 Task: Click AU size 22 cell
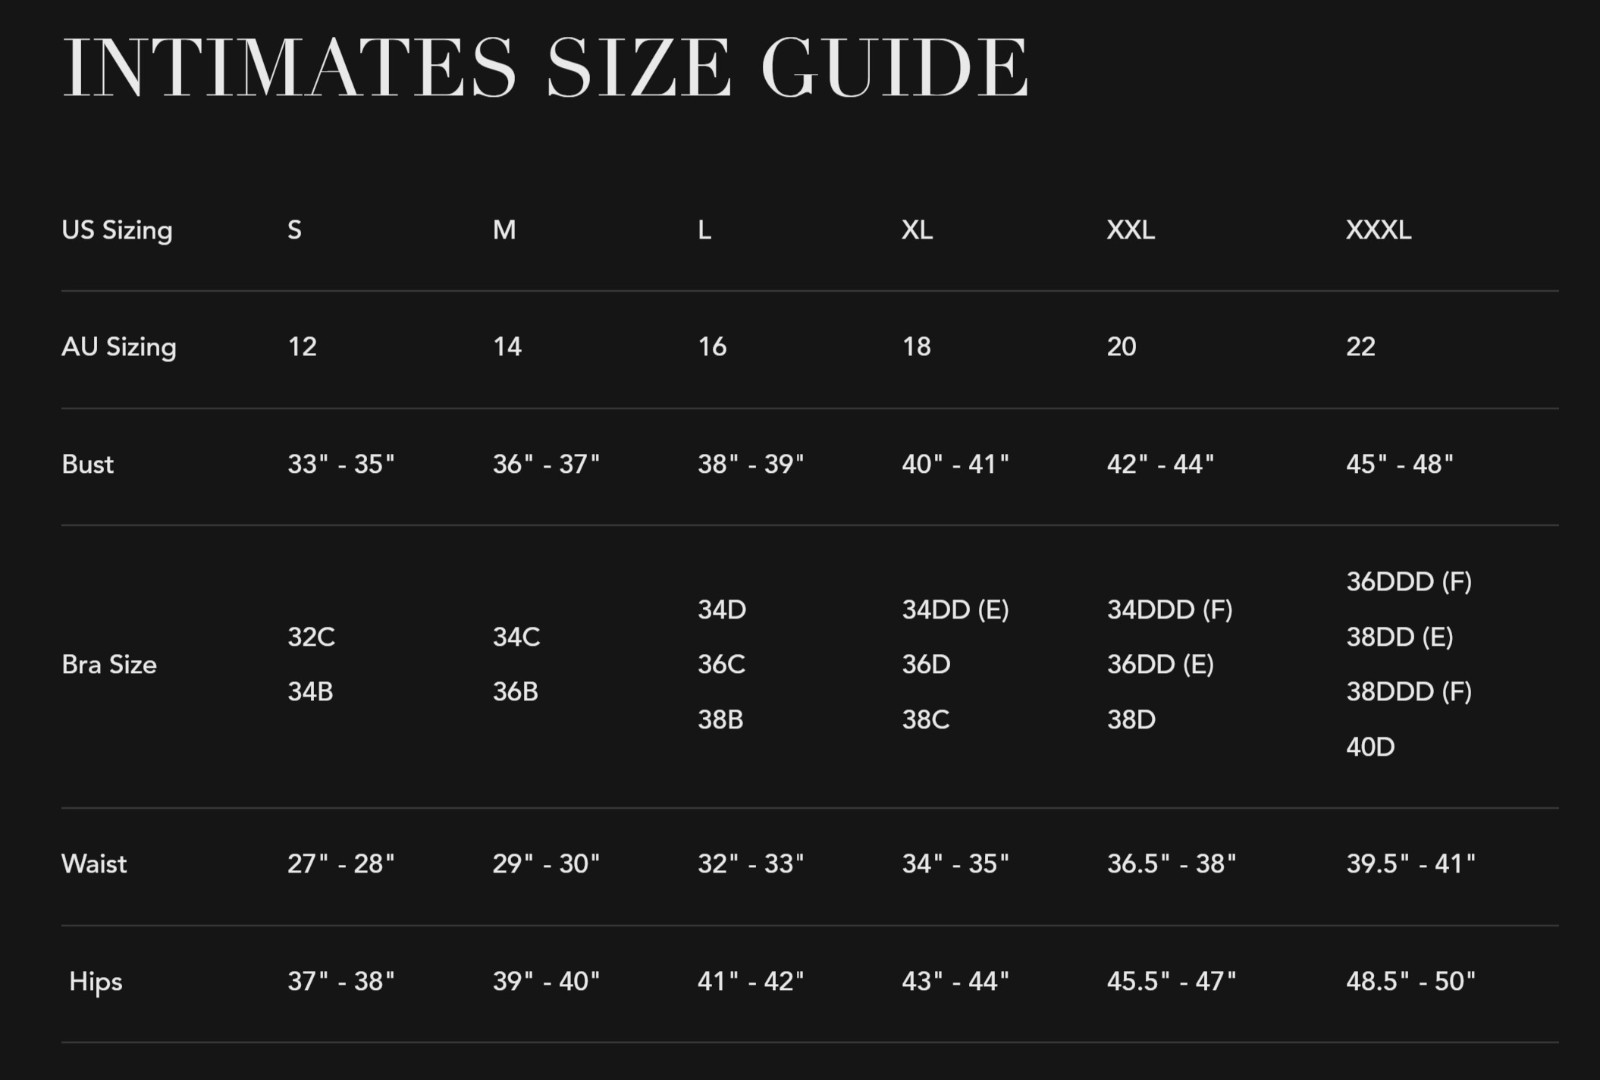(1360, 347)
